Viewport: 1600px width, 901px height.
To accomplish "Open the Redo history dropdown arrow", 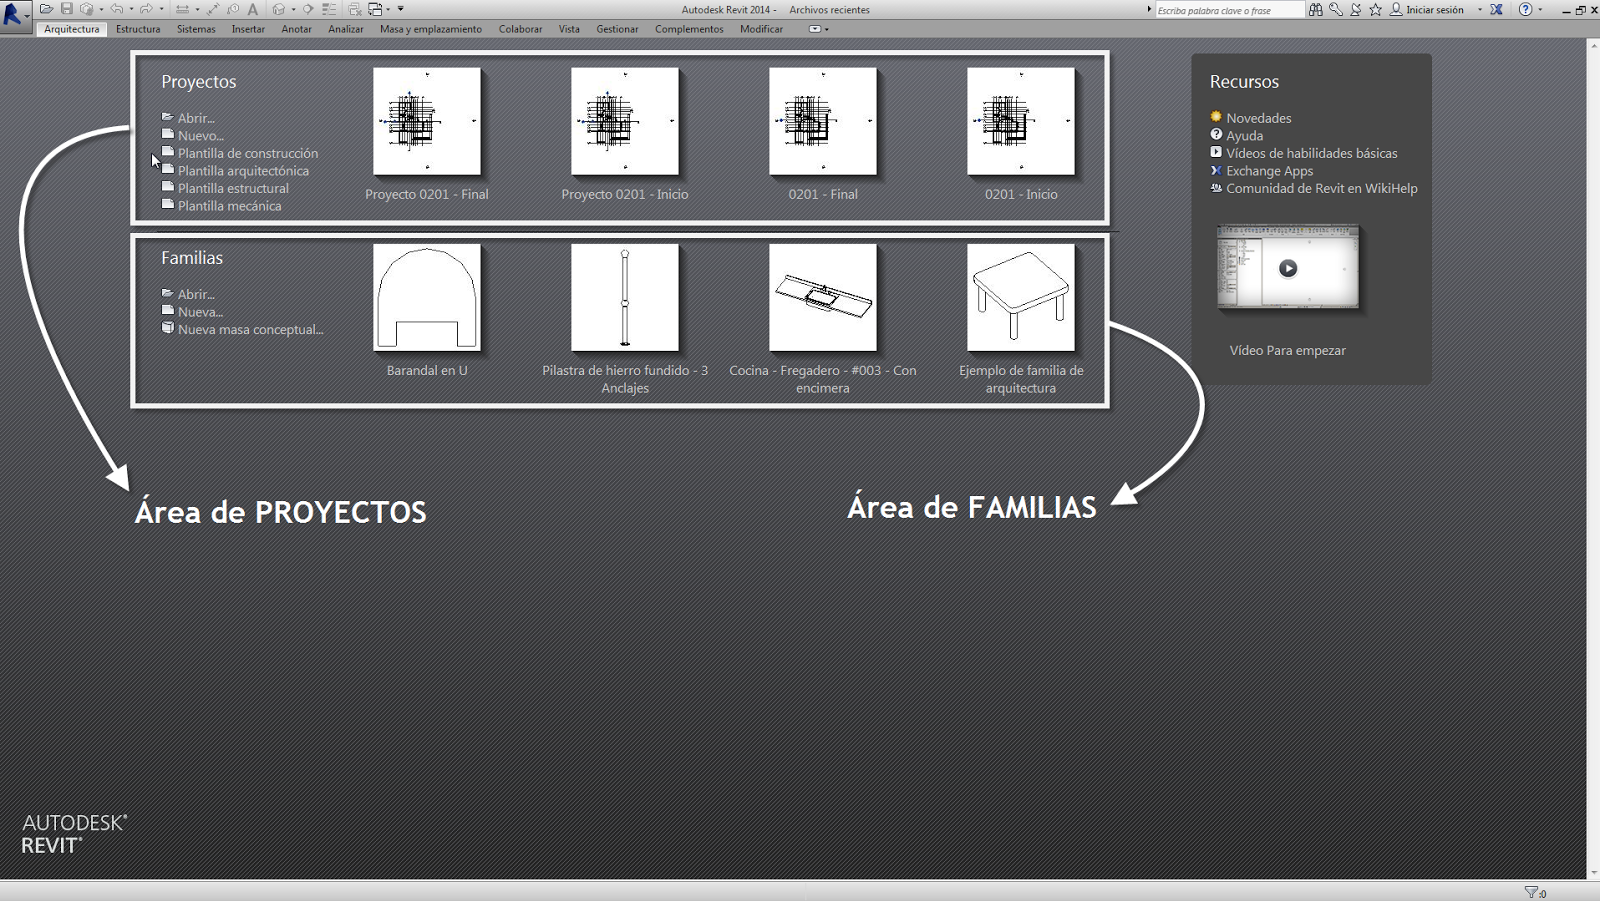I will tap(161, 9).
